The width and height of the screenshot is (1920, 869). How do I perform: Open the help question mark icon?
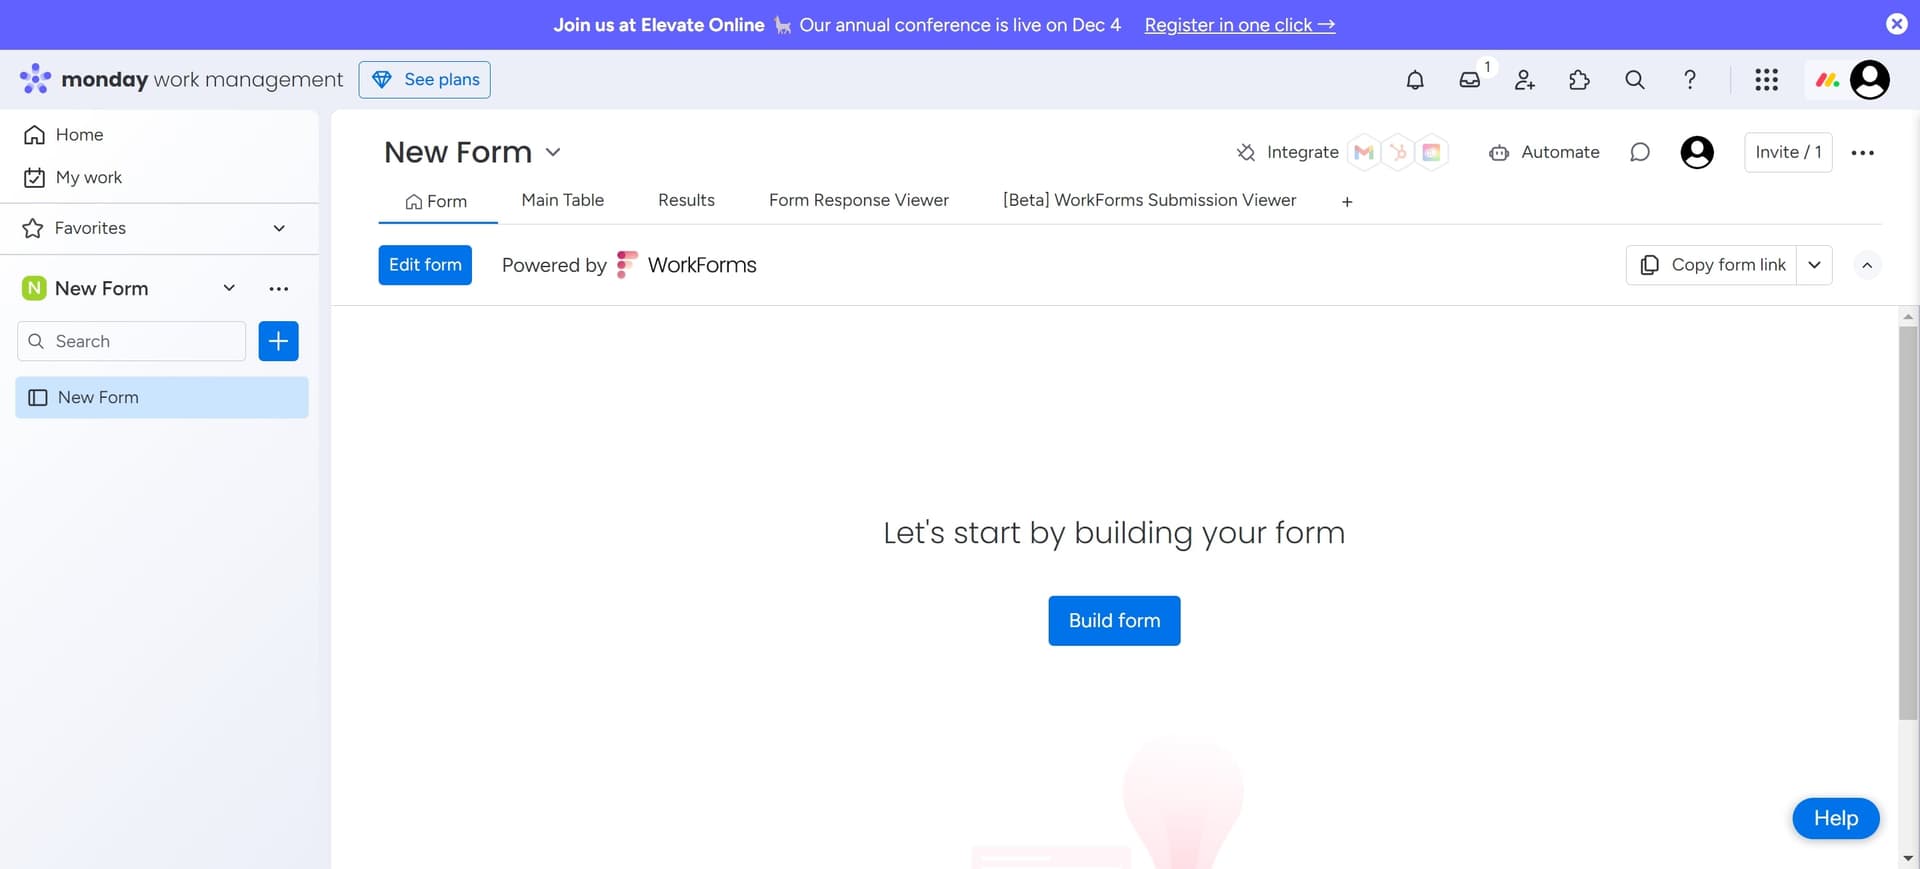(x=1689, y=80)
